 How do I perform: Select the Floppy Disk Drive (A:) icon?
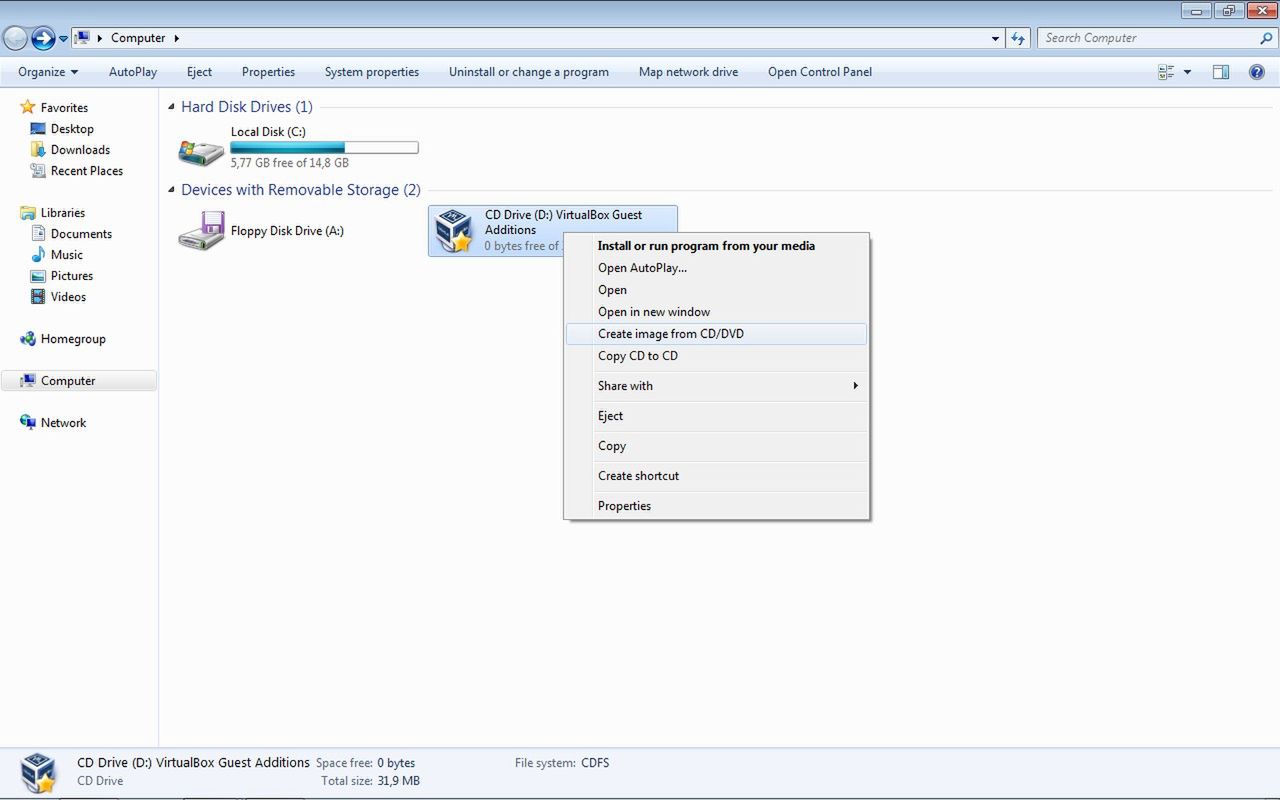(200, 230)
